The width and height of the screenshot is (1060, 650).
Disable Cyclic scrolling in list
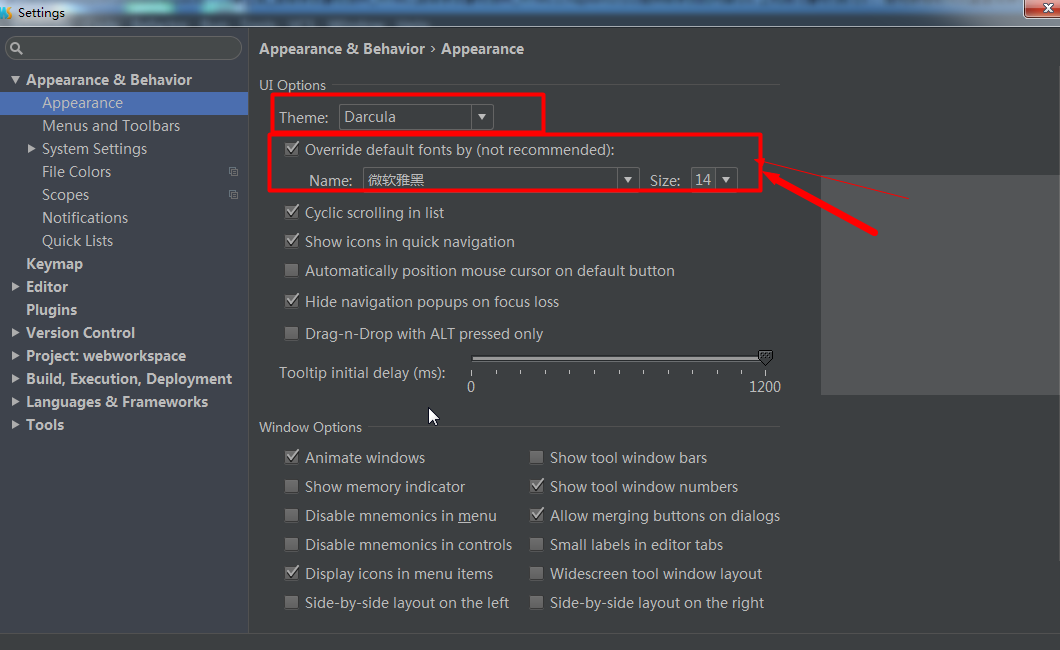[x=291, y=212]
